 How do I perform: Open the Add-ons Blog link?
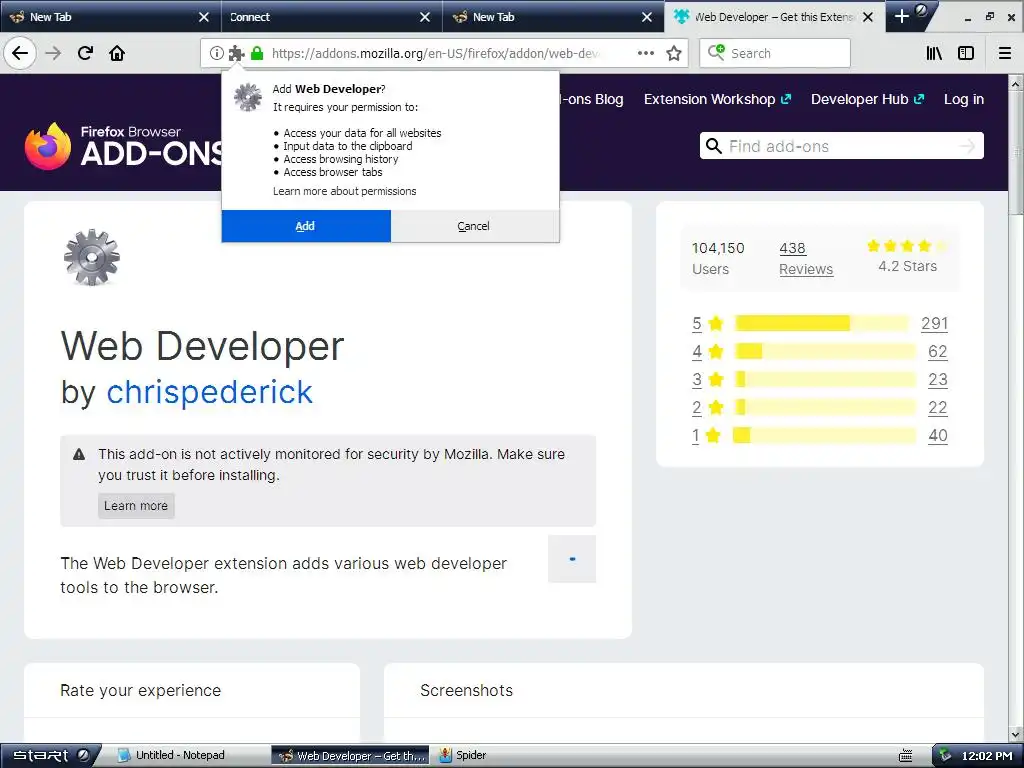[592, 99]
